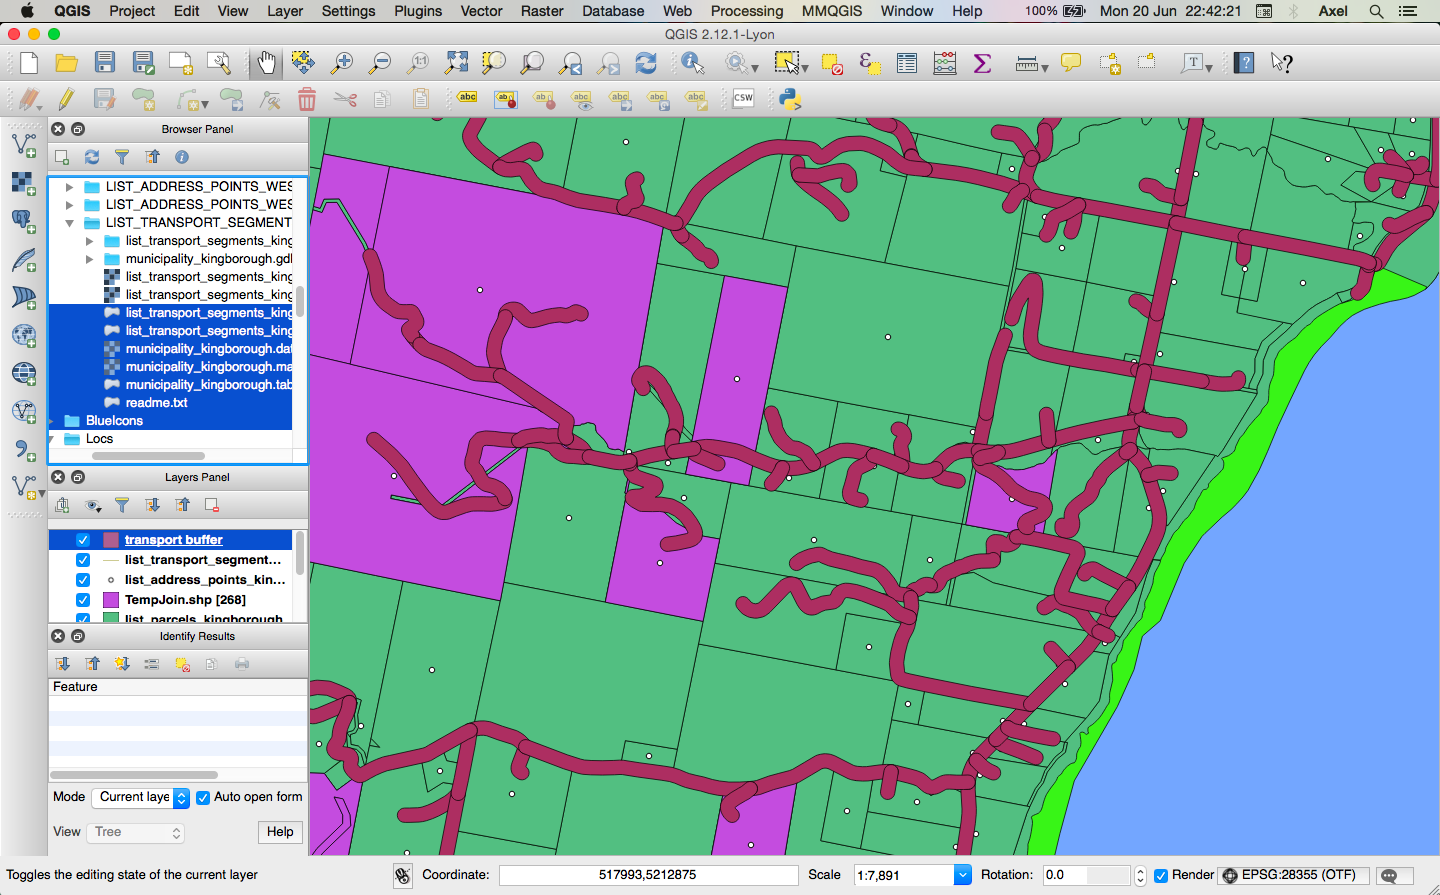Screen dimensions: 1440x895
Task: Open the Processing menu
Action: pyautogui.click(x=747, y=11)
